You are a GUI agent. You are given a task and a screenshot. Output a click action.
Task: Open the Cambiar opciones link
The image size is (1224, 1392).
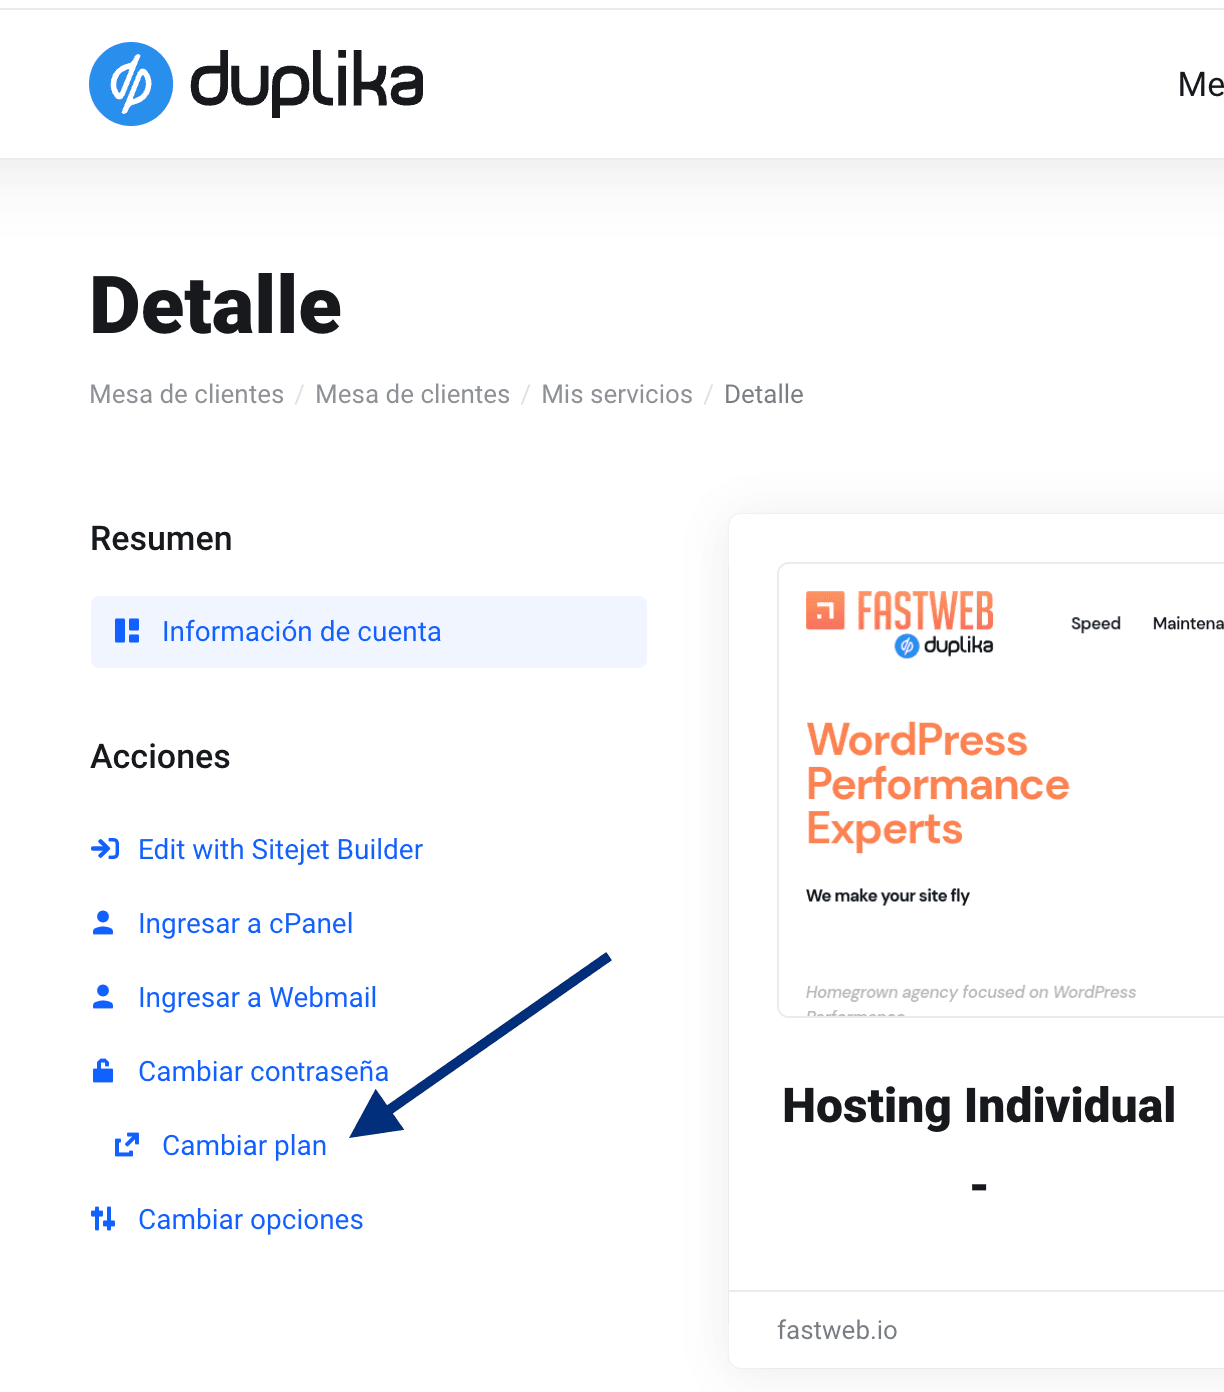point(250,1219)
